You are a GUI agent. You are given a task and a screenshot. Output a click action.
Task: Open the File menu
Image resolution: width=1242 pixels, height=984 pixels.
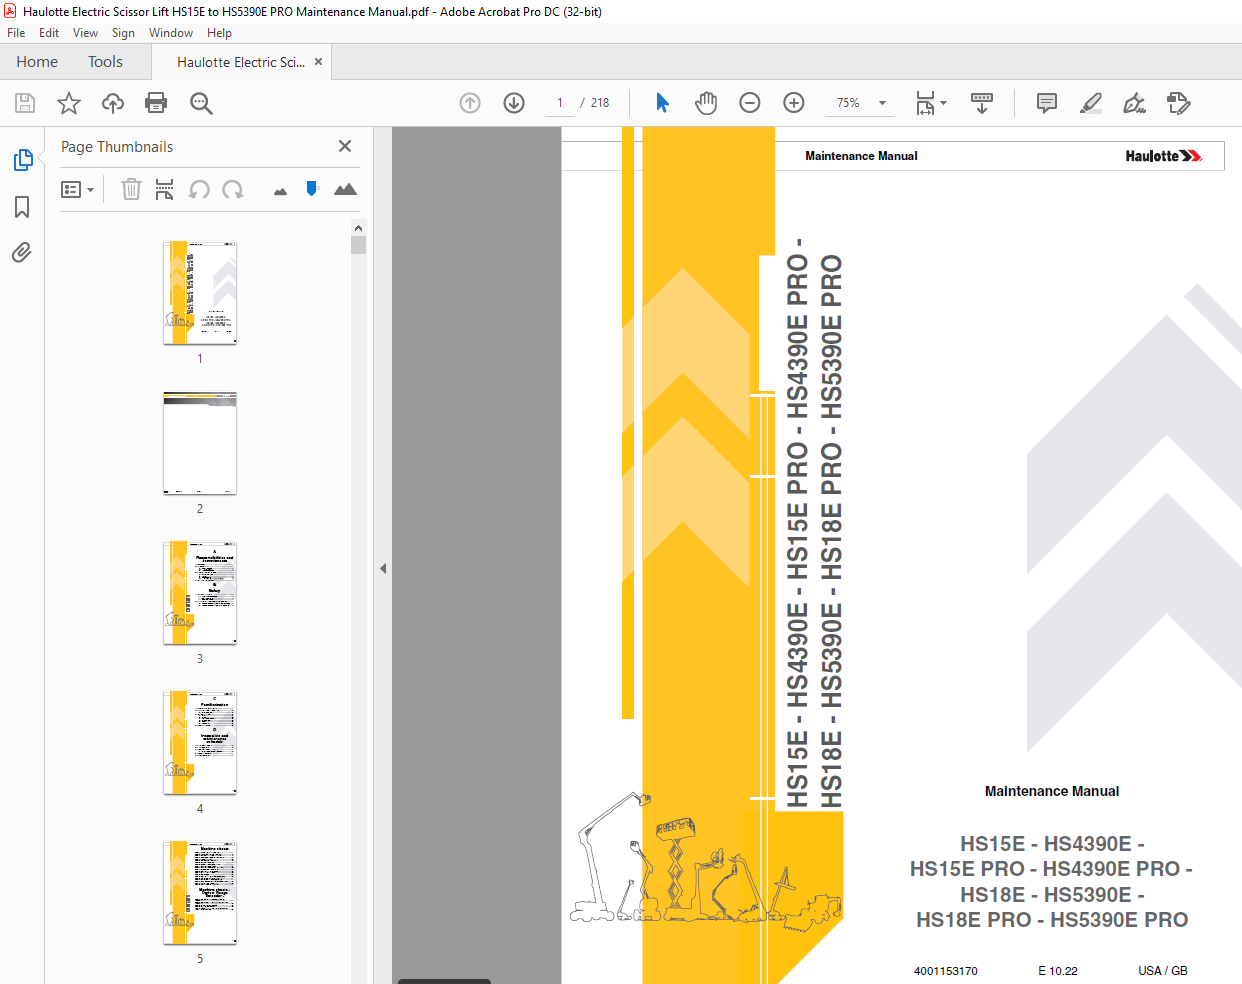click(16, 33)
